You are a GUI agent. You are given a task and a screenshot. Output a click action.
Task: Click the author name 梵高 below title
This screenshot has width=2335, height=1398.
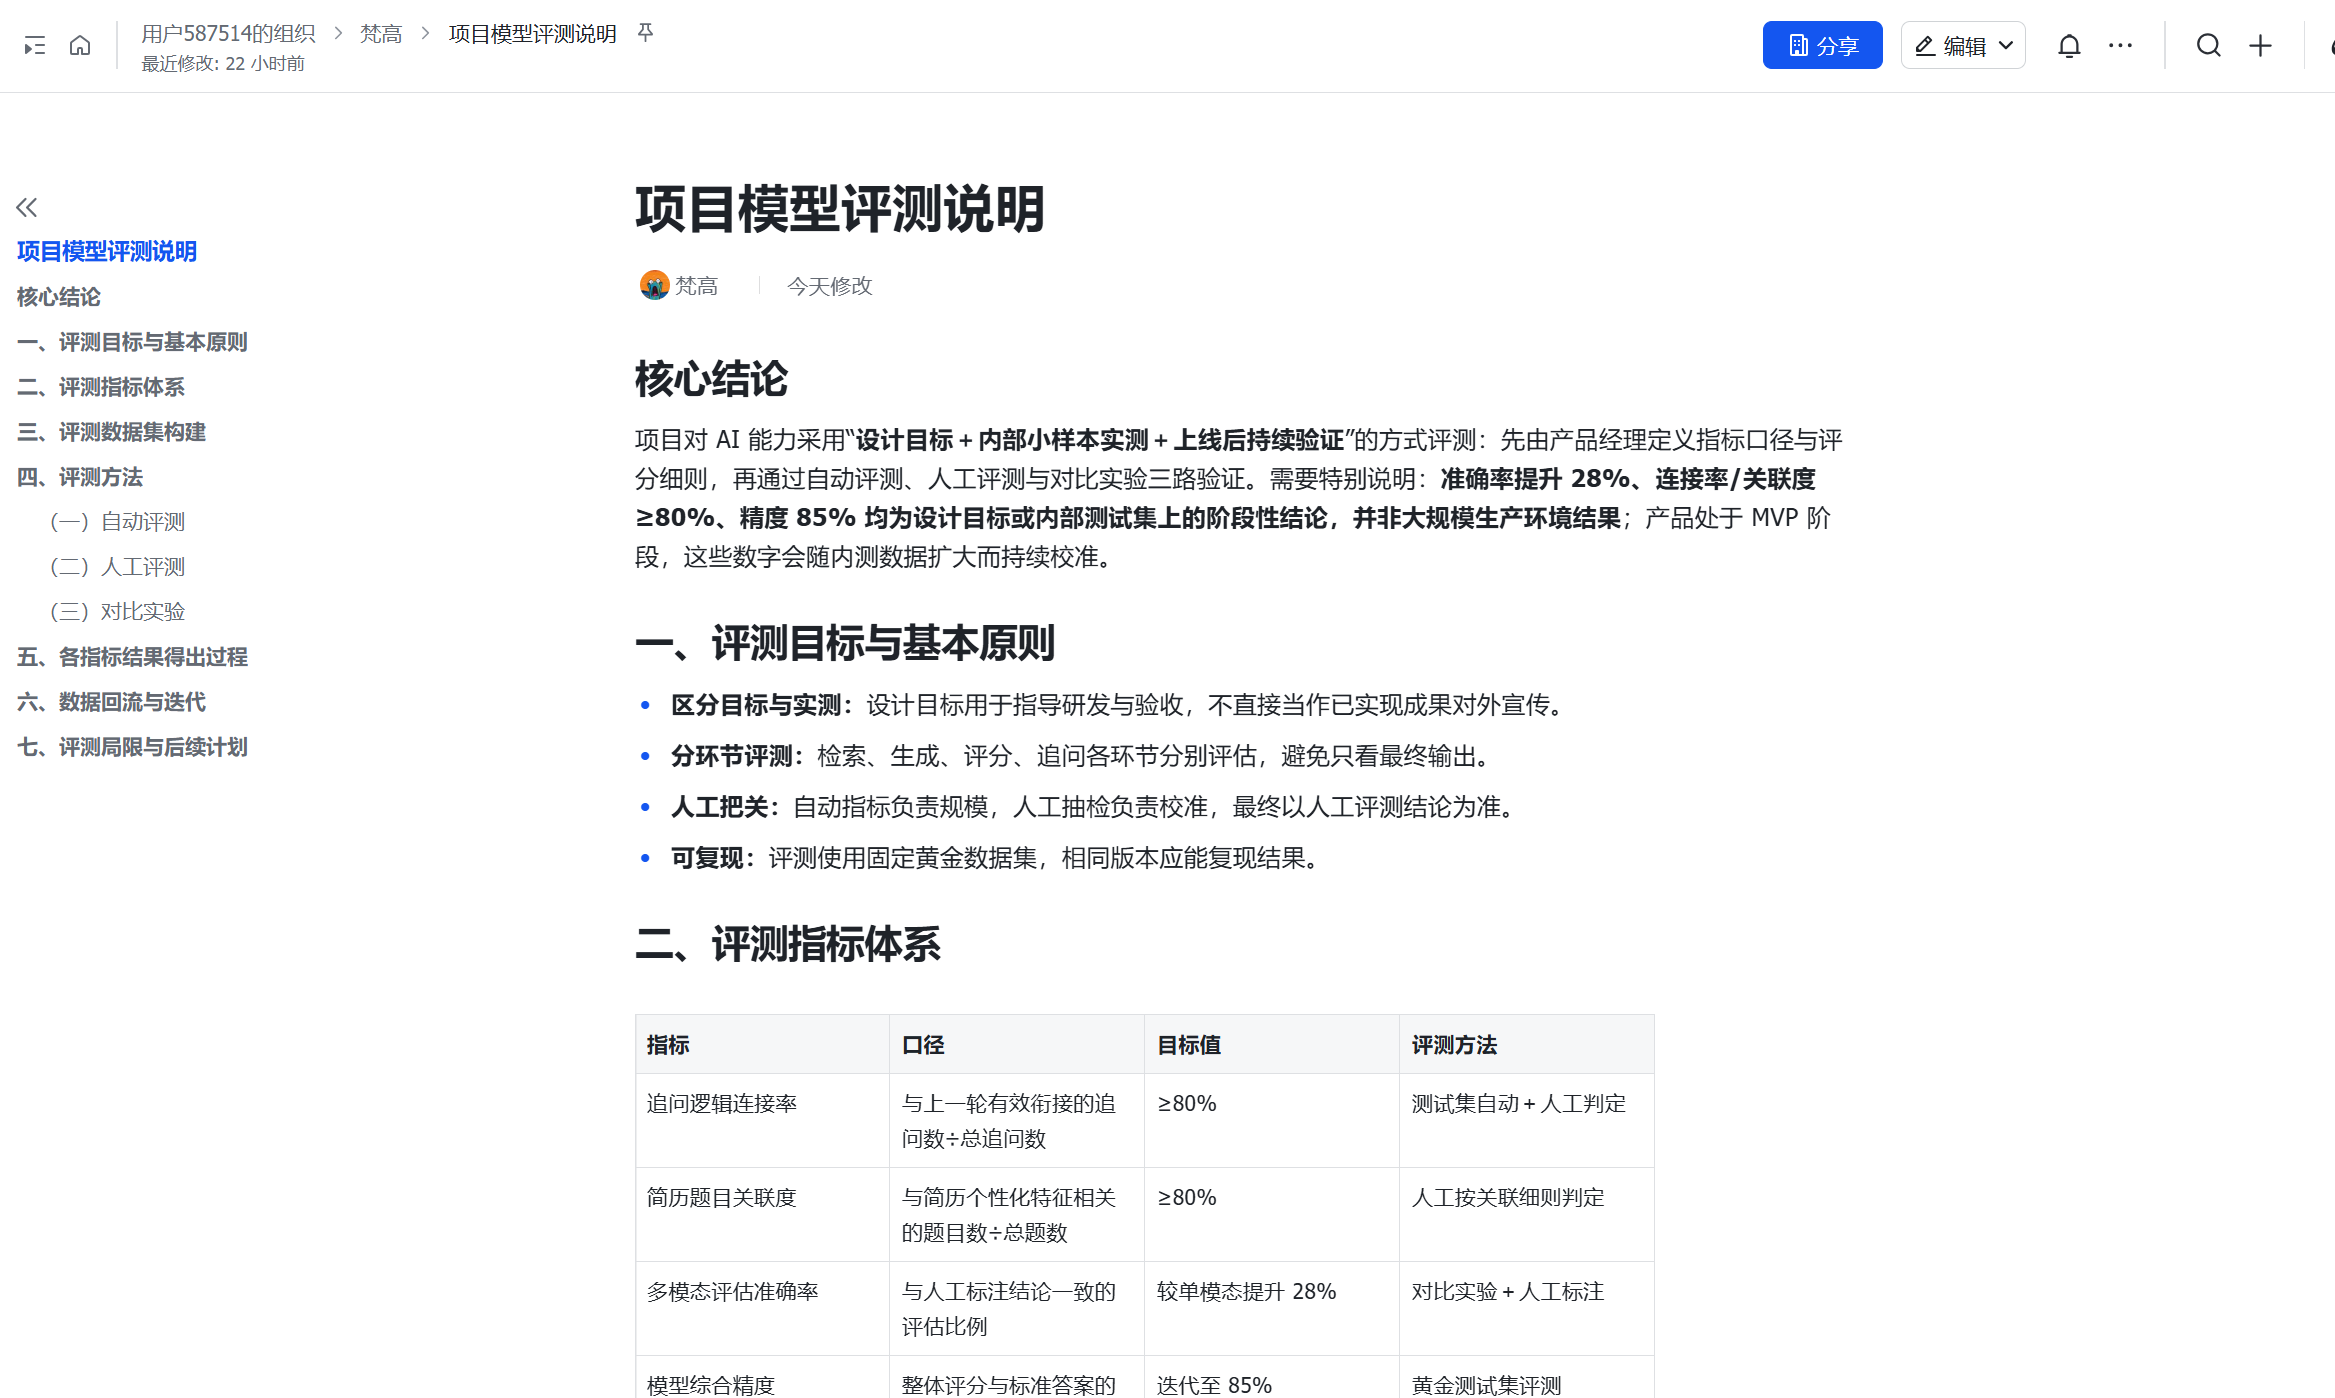(x=697, y=286)
